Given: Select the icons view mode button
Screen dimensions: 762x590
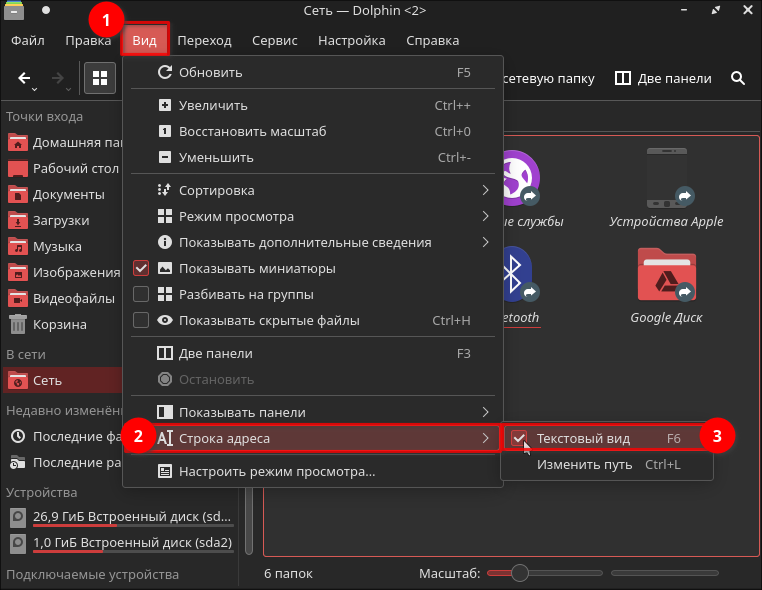Looking at the screenshot, I should coord(100,78).
